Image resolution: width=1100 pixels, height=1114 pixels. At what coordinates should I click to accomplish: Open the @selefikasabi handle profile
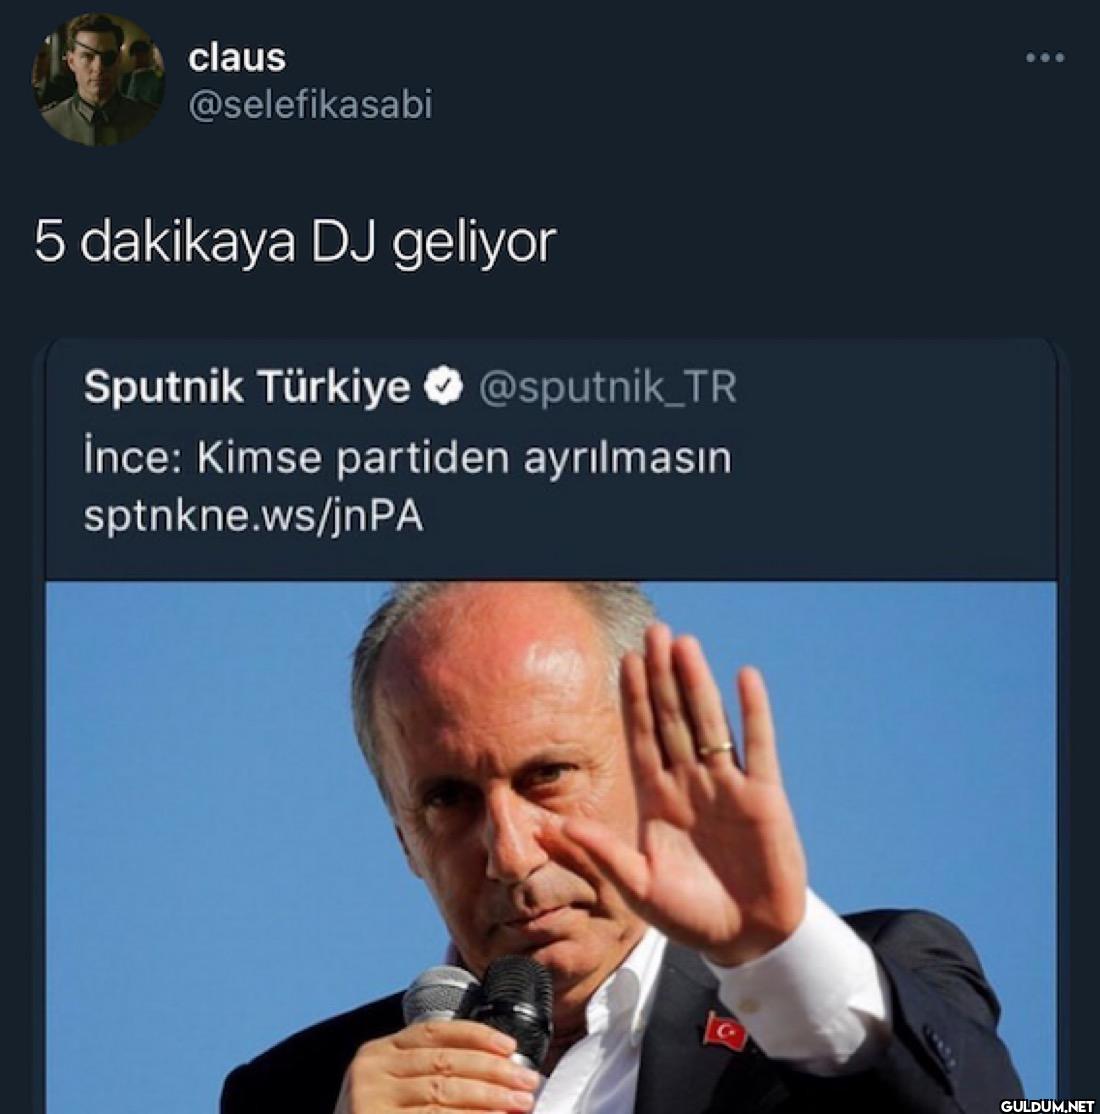pyautogui.click(x=310, y=105)
